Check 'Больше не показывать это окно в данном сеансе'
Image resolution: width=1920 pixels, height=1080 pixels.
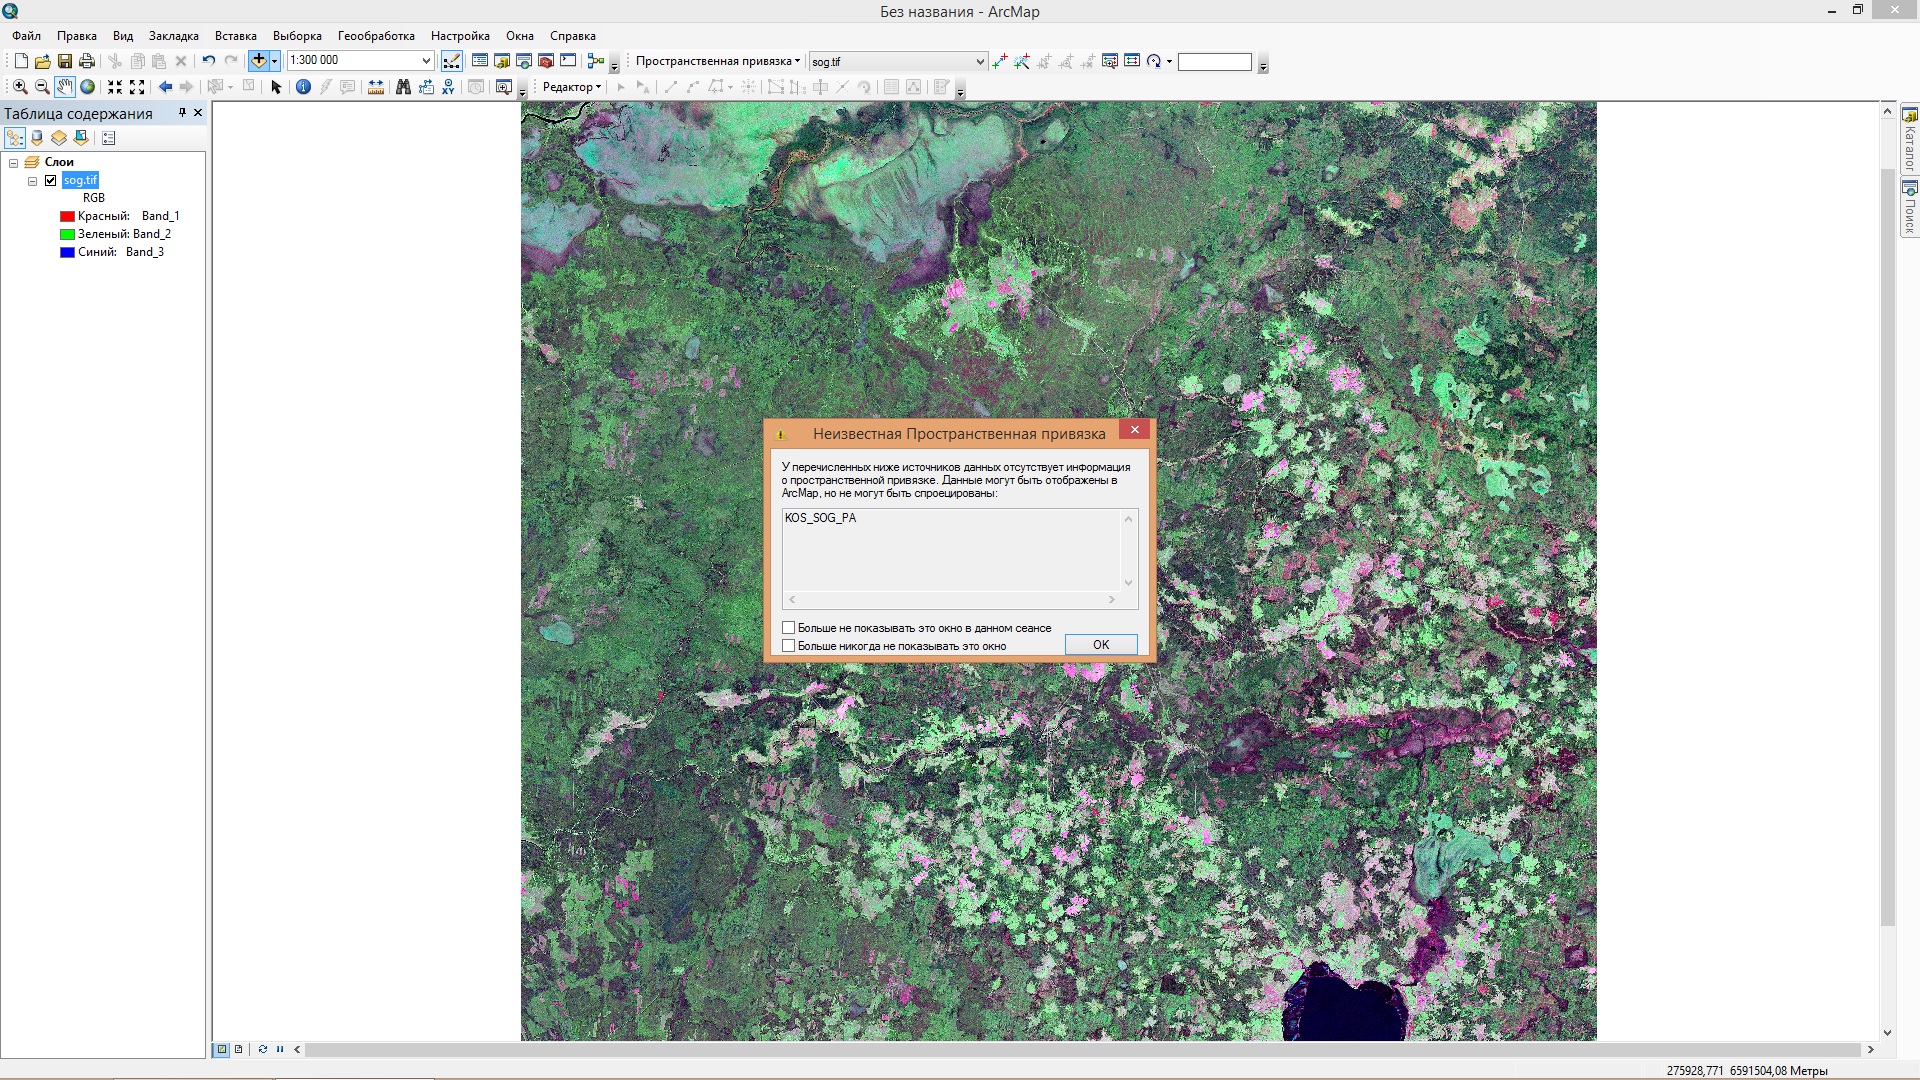tap(789, 628)
